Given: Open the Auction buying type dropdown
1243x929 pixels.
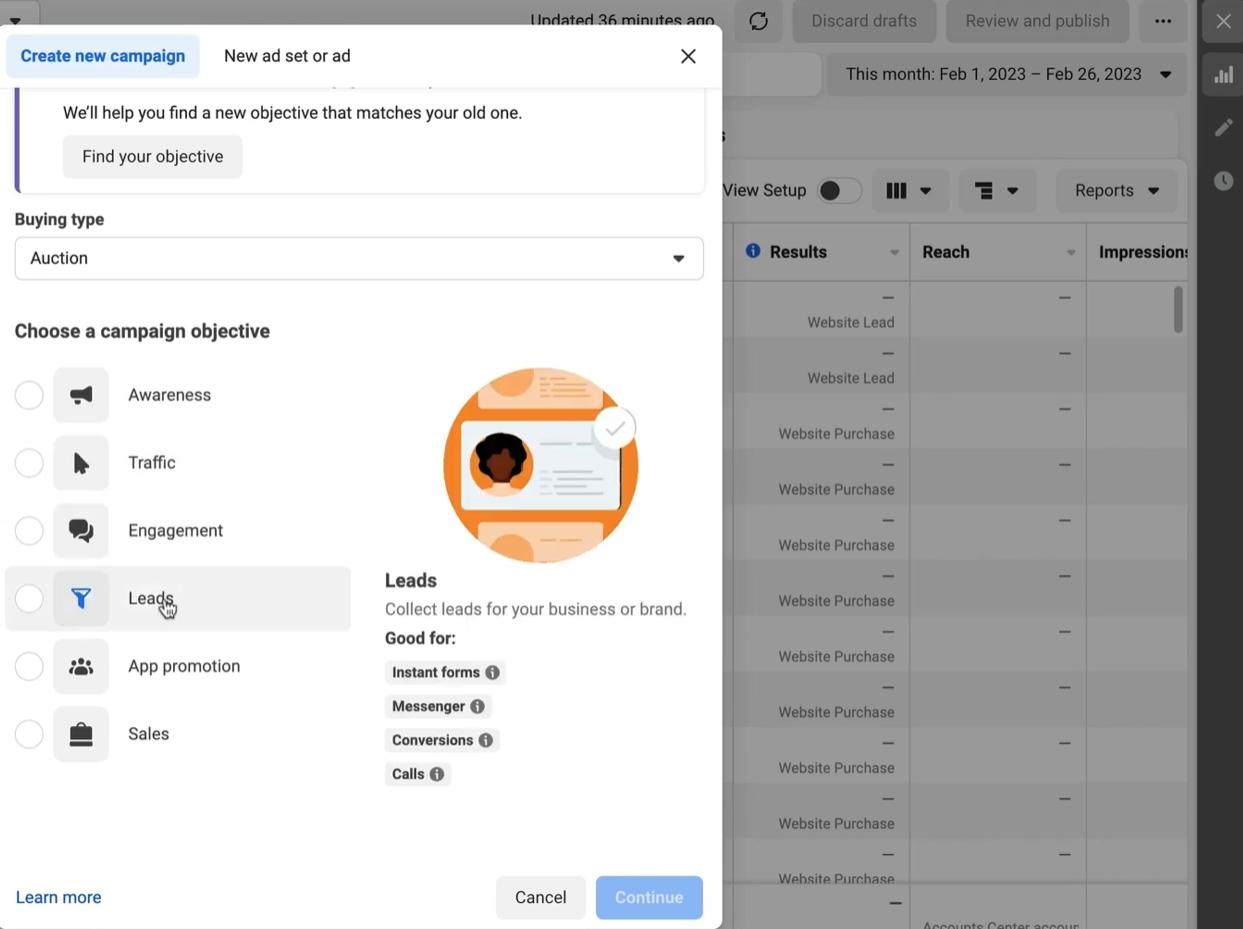Looking at the screenshot, I should click(359, 258).
